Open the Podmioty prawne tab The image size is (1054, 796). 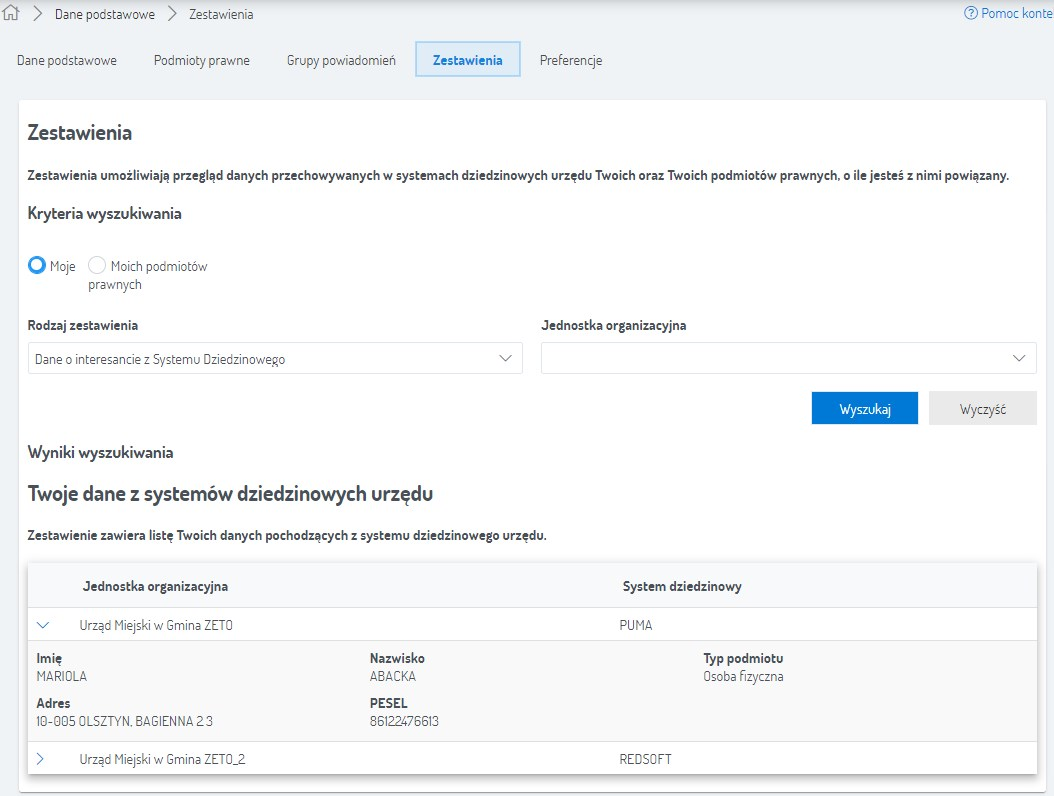(x=202, y=60)
